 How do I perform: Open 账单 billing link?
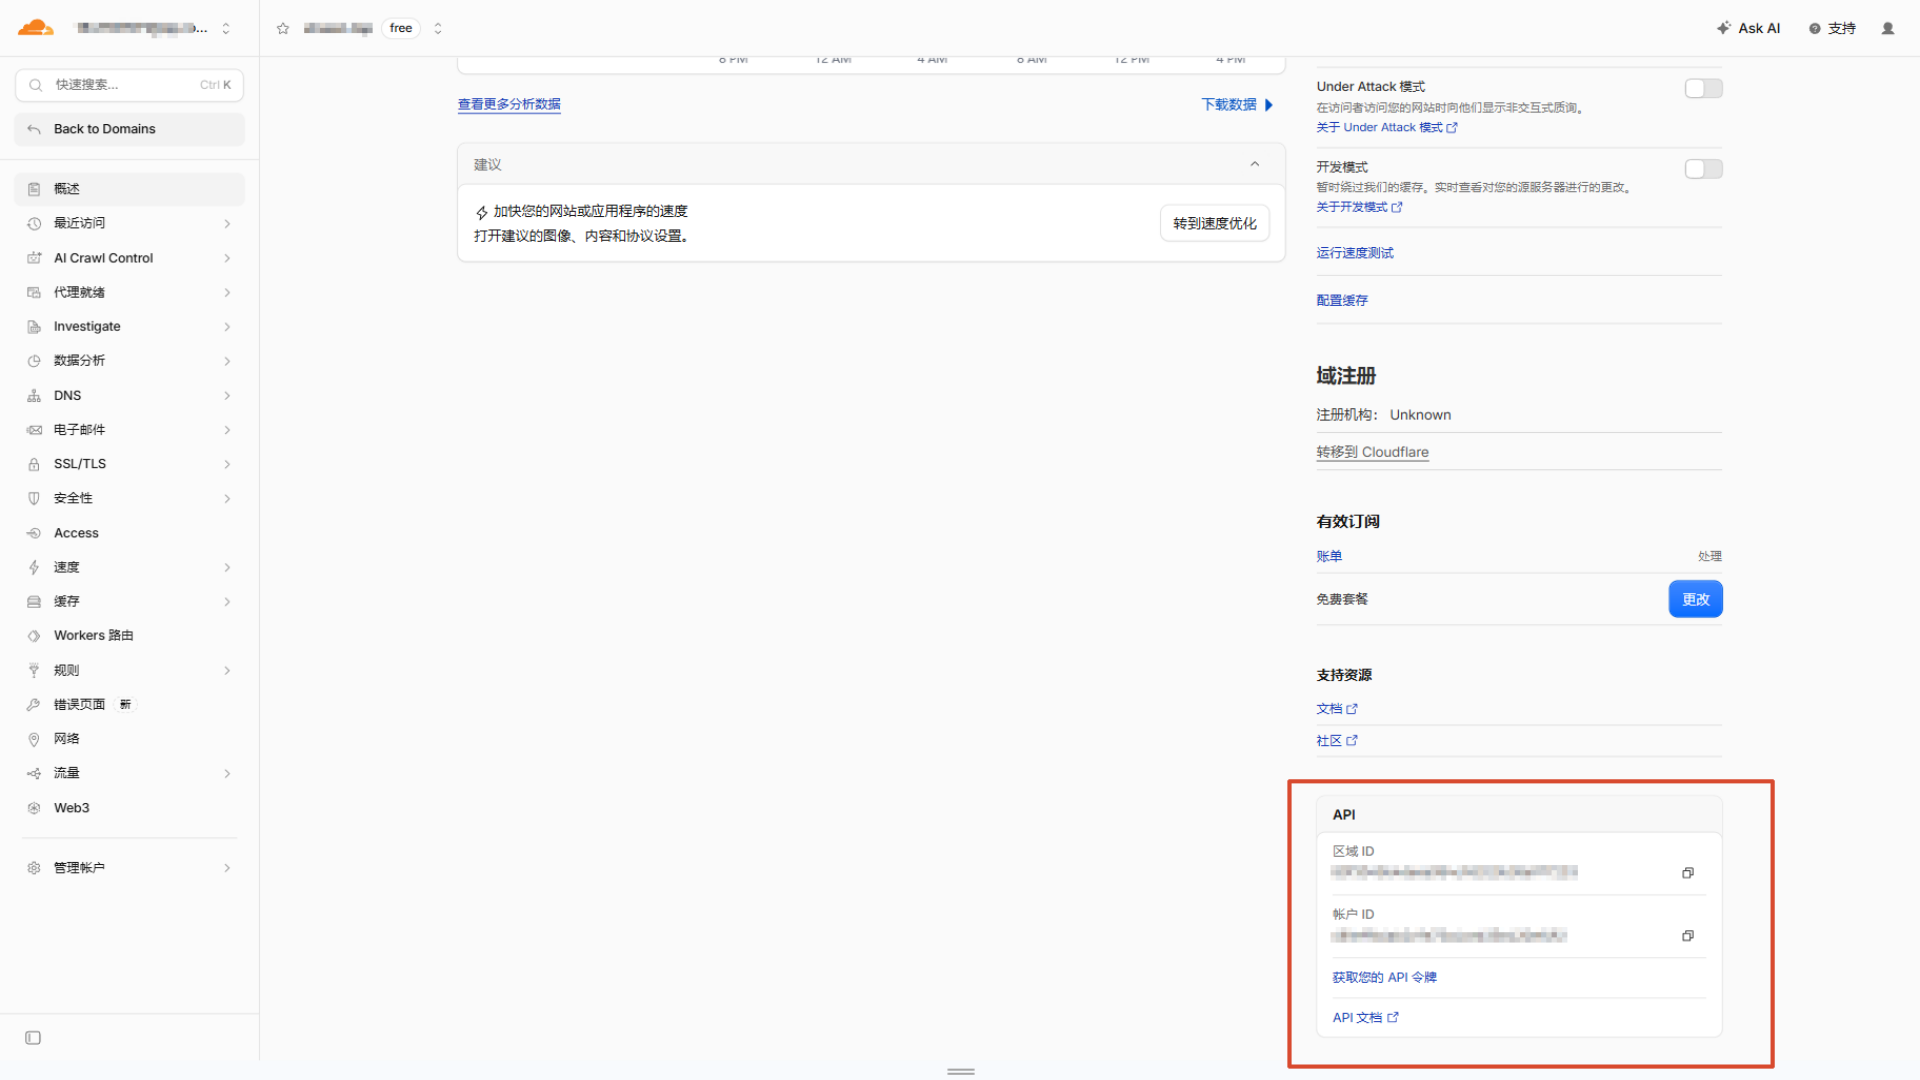tap(1329, 556)
